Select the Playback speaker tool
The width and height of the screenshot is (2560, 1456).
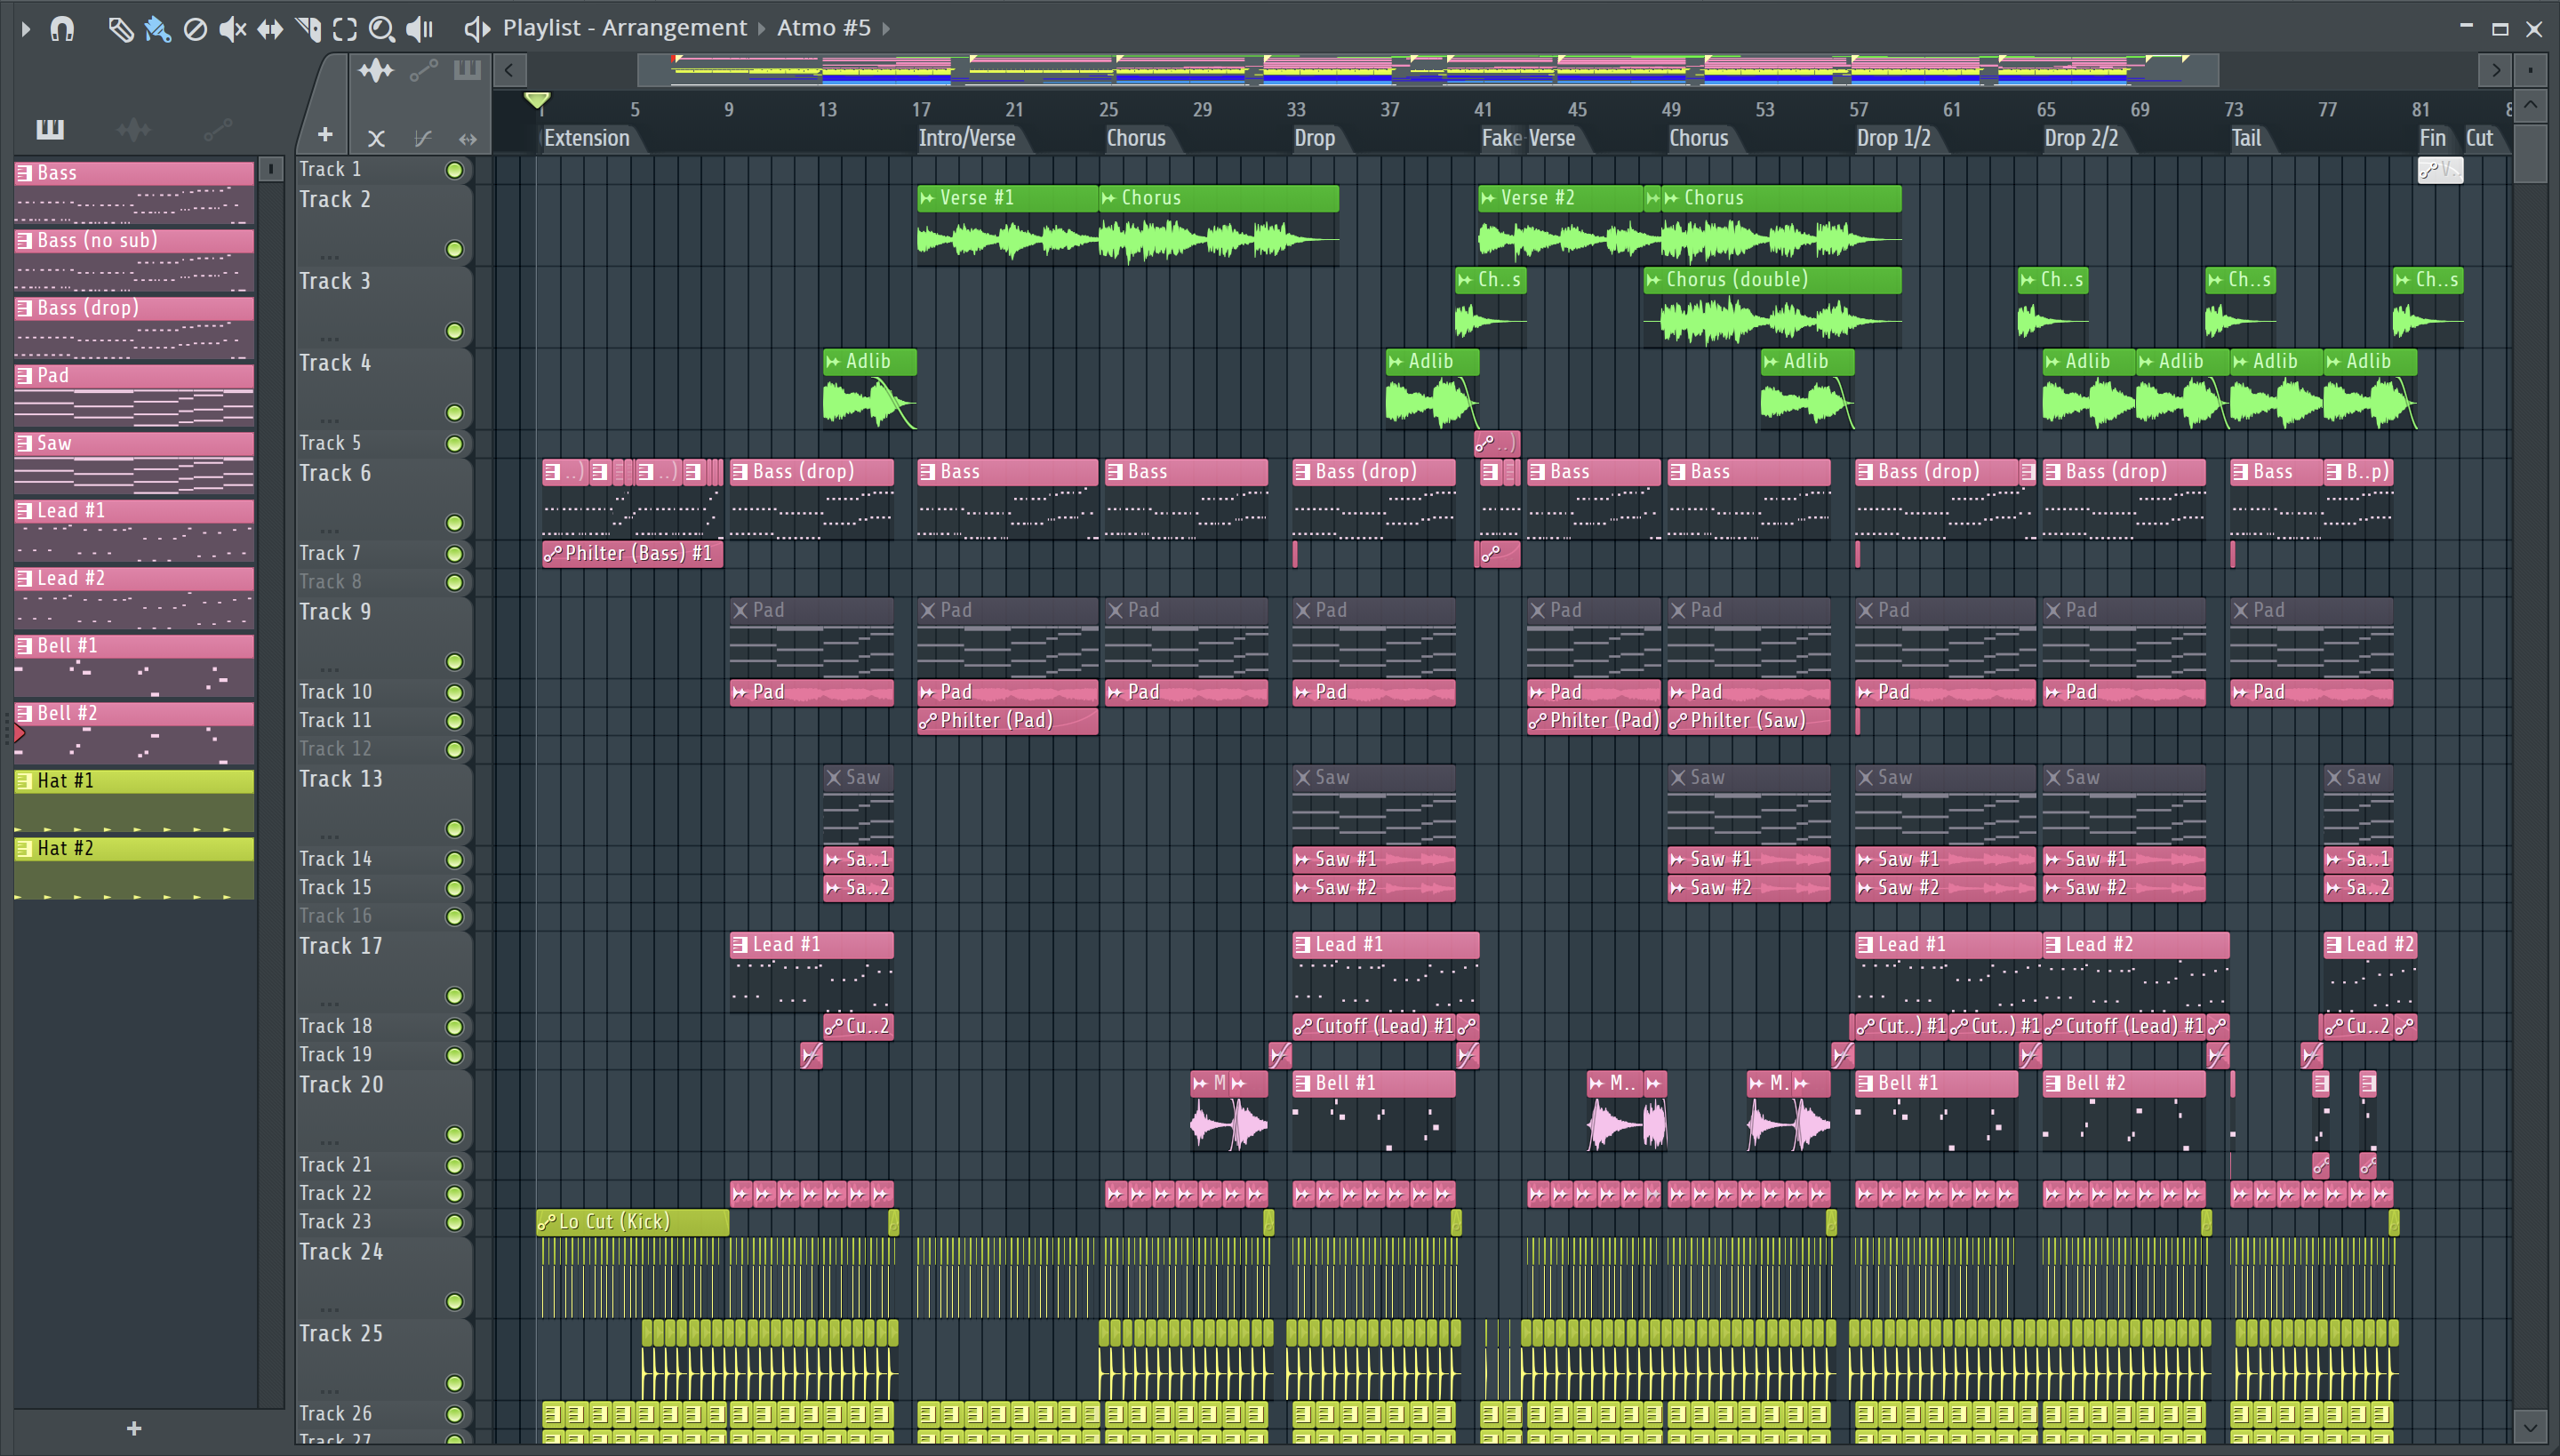pyautogui.click(x=420, y=29)
